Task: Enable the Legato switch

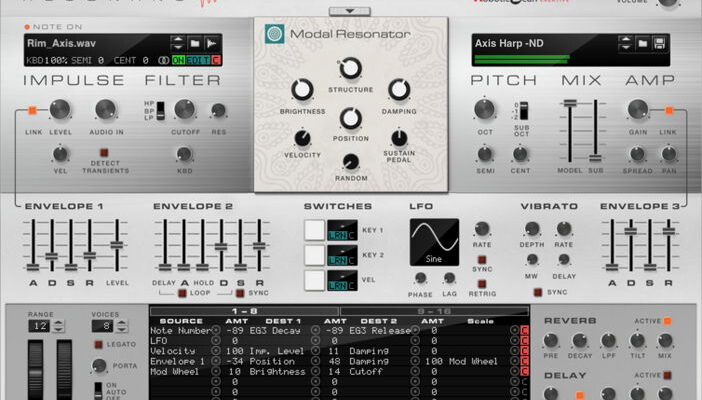Action: click(x=99, y=343)
